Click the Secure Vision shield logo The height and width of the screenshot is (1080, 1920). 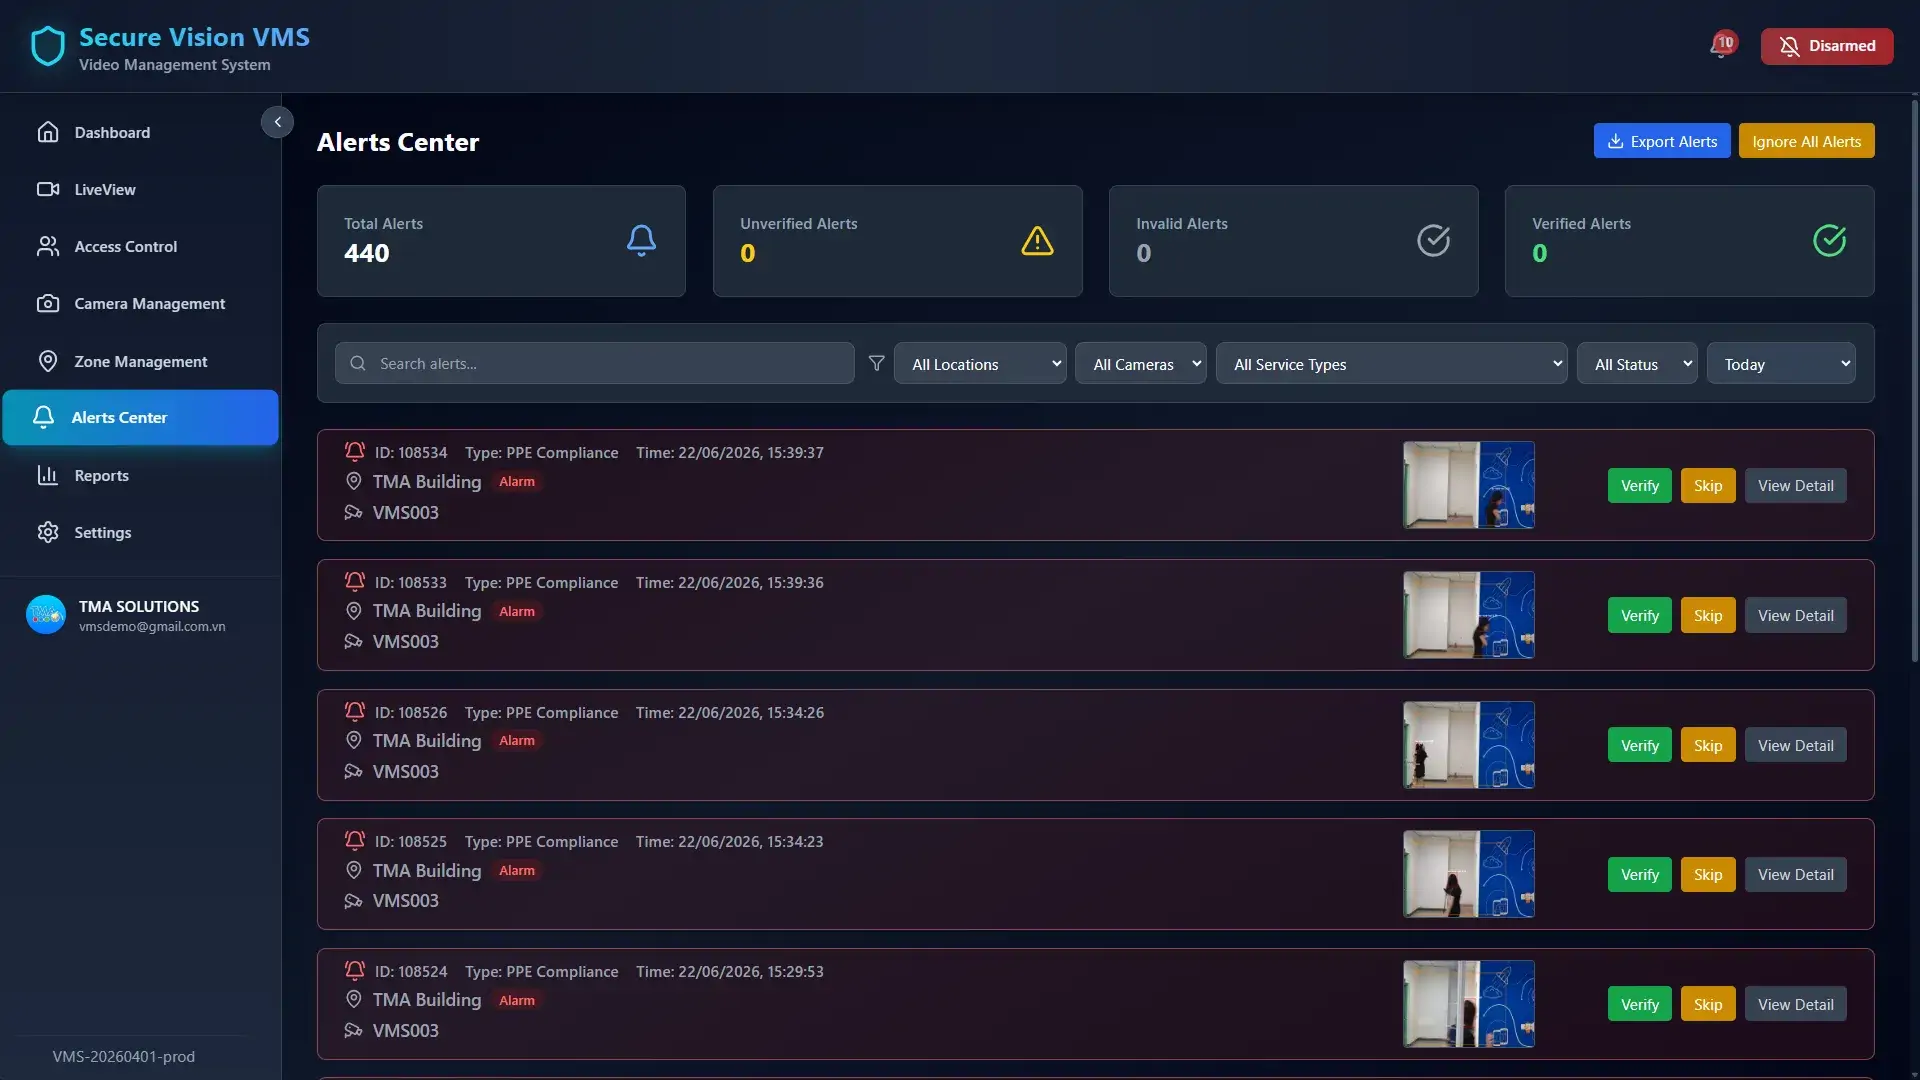47,46
